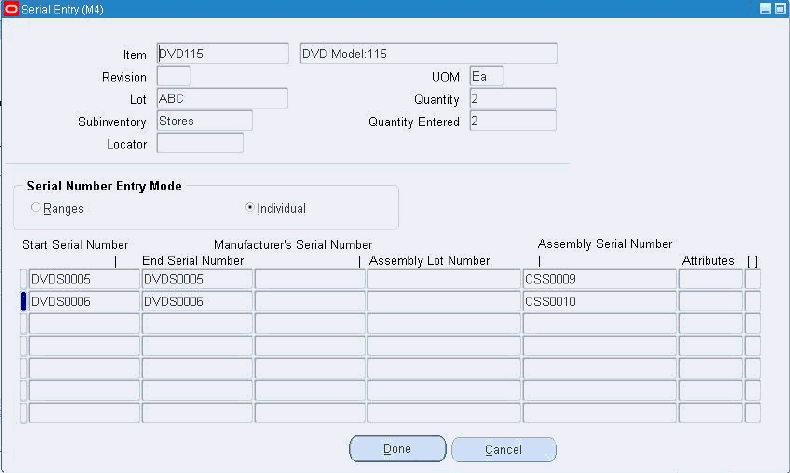Click descriptive flexfield box in CSS0010 row
The height and width of the screenshot is (473, 790).
point(753,301)
